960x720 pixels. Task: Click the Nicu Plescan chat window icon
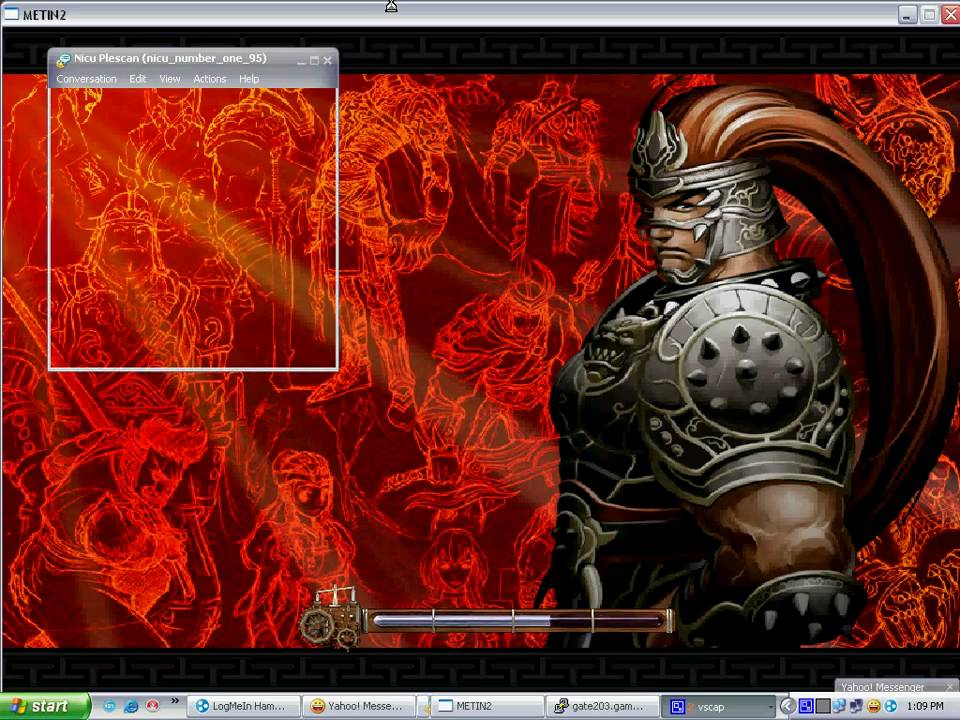62,59
